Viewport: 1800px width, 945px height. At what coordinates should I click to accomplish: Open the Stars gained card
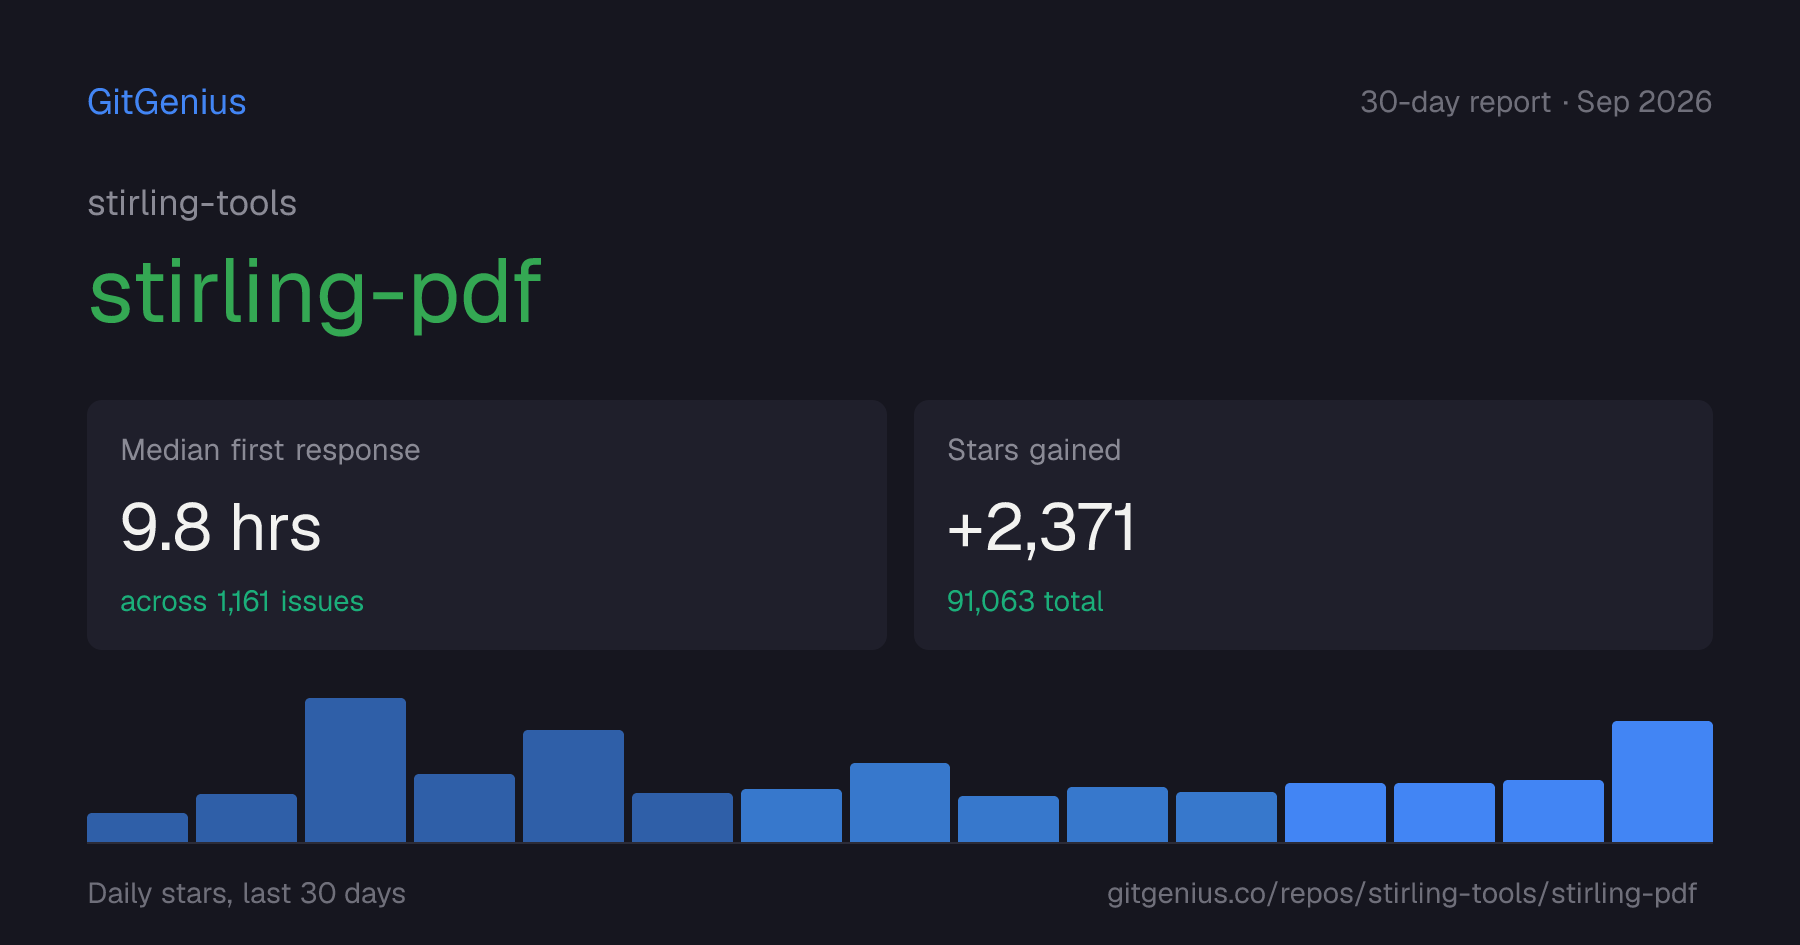pos(1313,525)
